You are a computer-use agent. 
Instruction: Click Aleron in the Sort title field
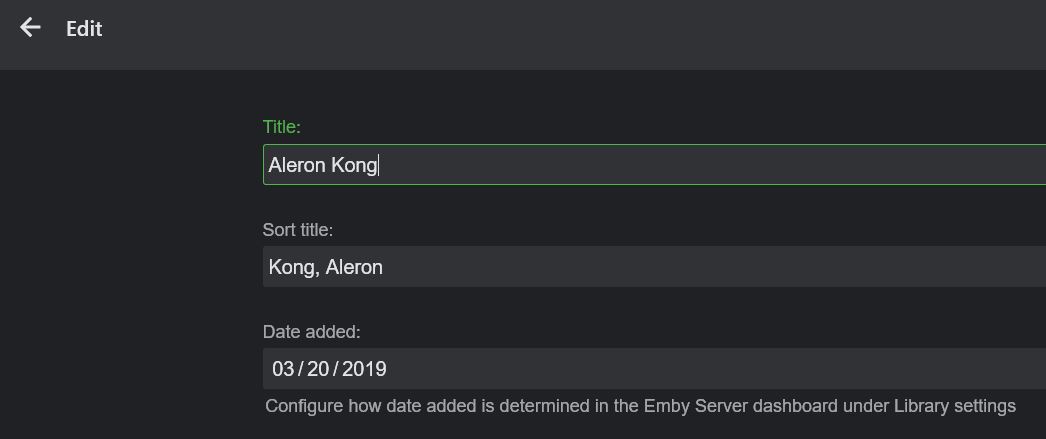pos(354,267)
